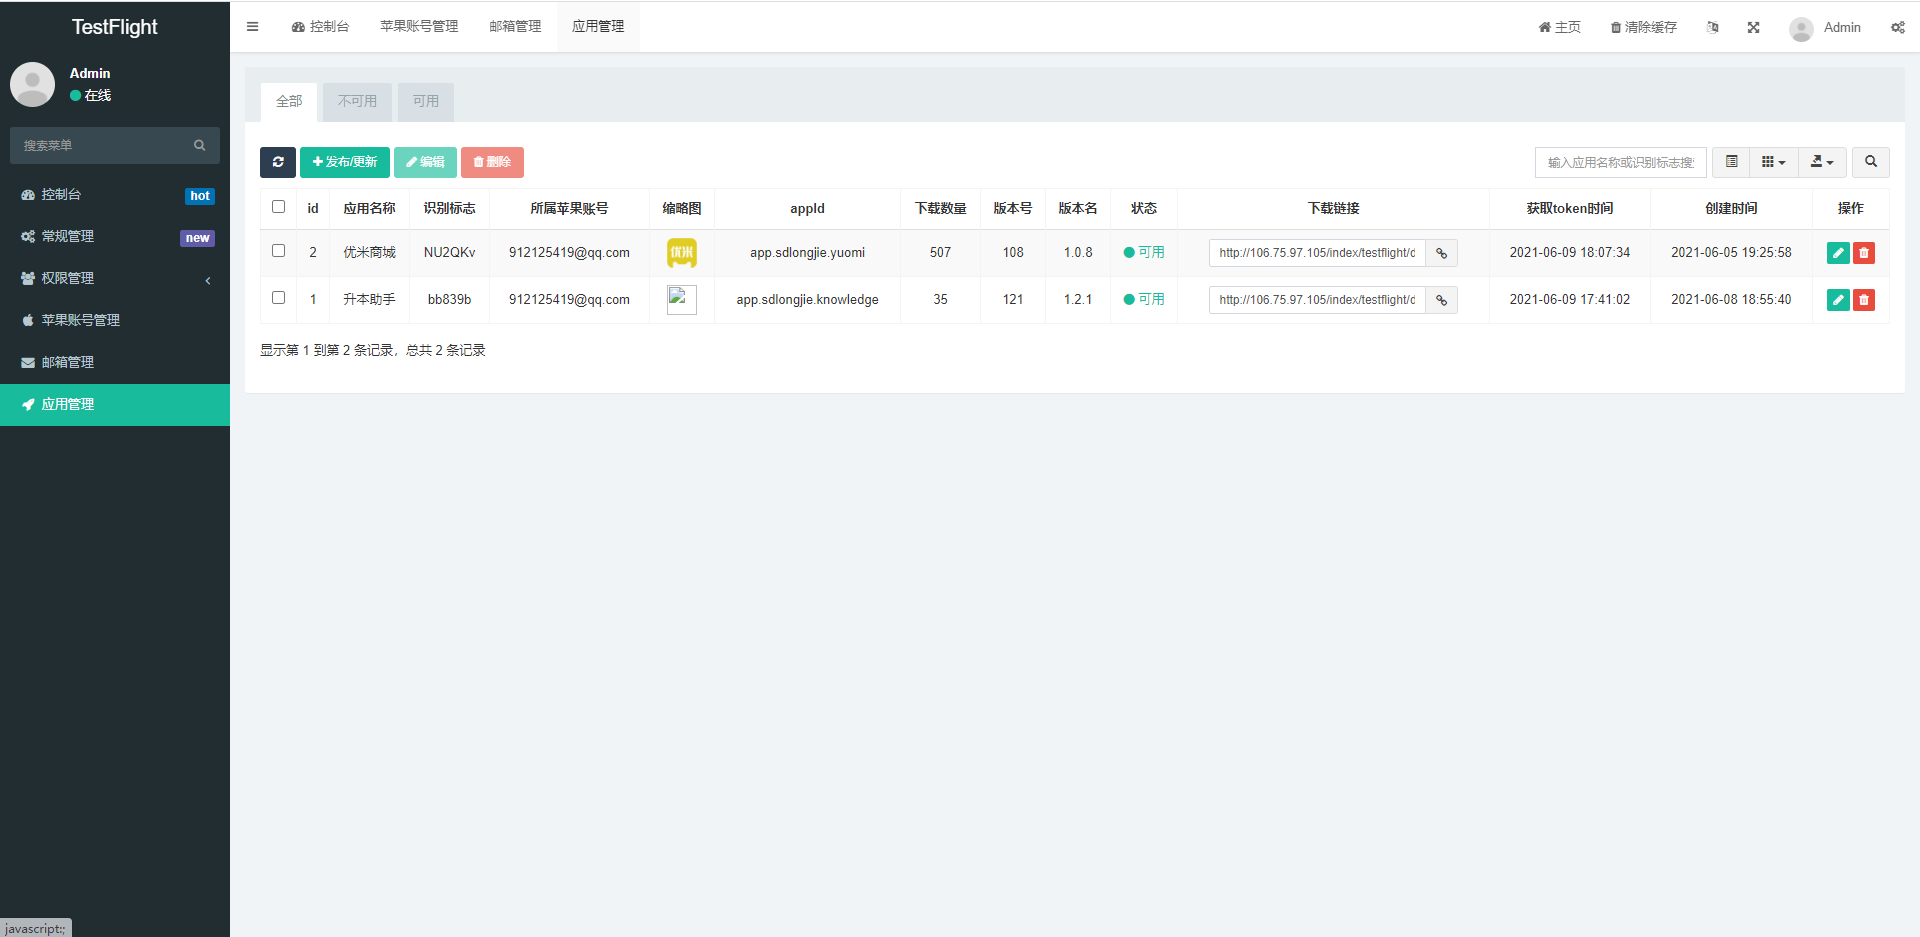The image size is (1920, 937).
Task: Click the app name search input field
Action: coord(1620,162)
